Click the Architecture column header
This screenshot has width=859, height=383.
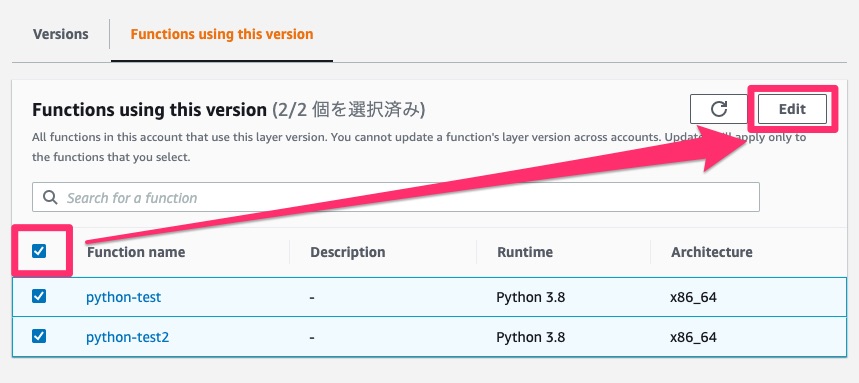tap(712, 252)
